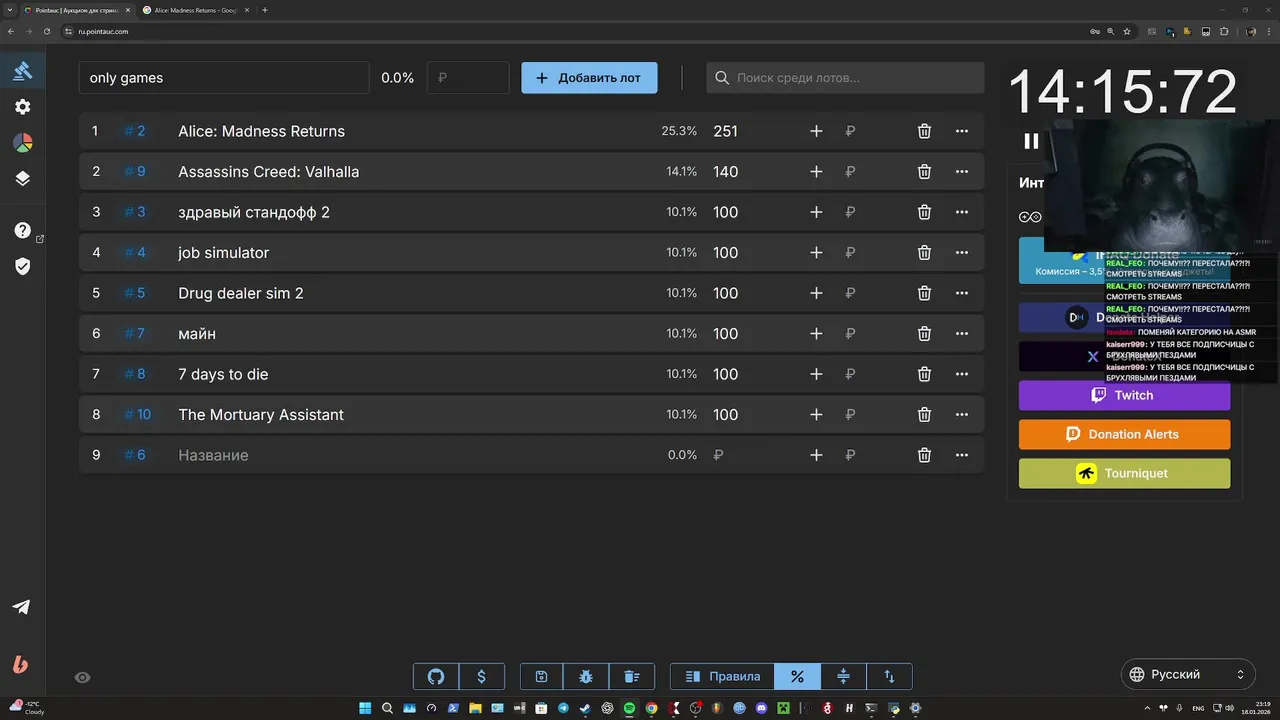Open GitHub link in bottom toolbar

(436, 676)
